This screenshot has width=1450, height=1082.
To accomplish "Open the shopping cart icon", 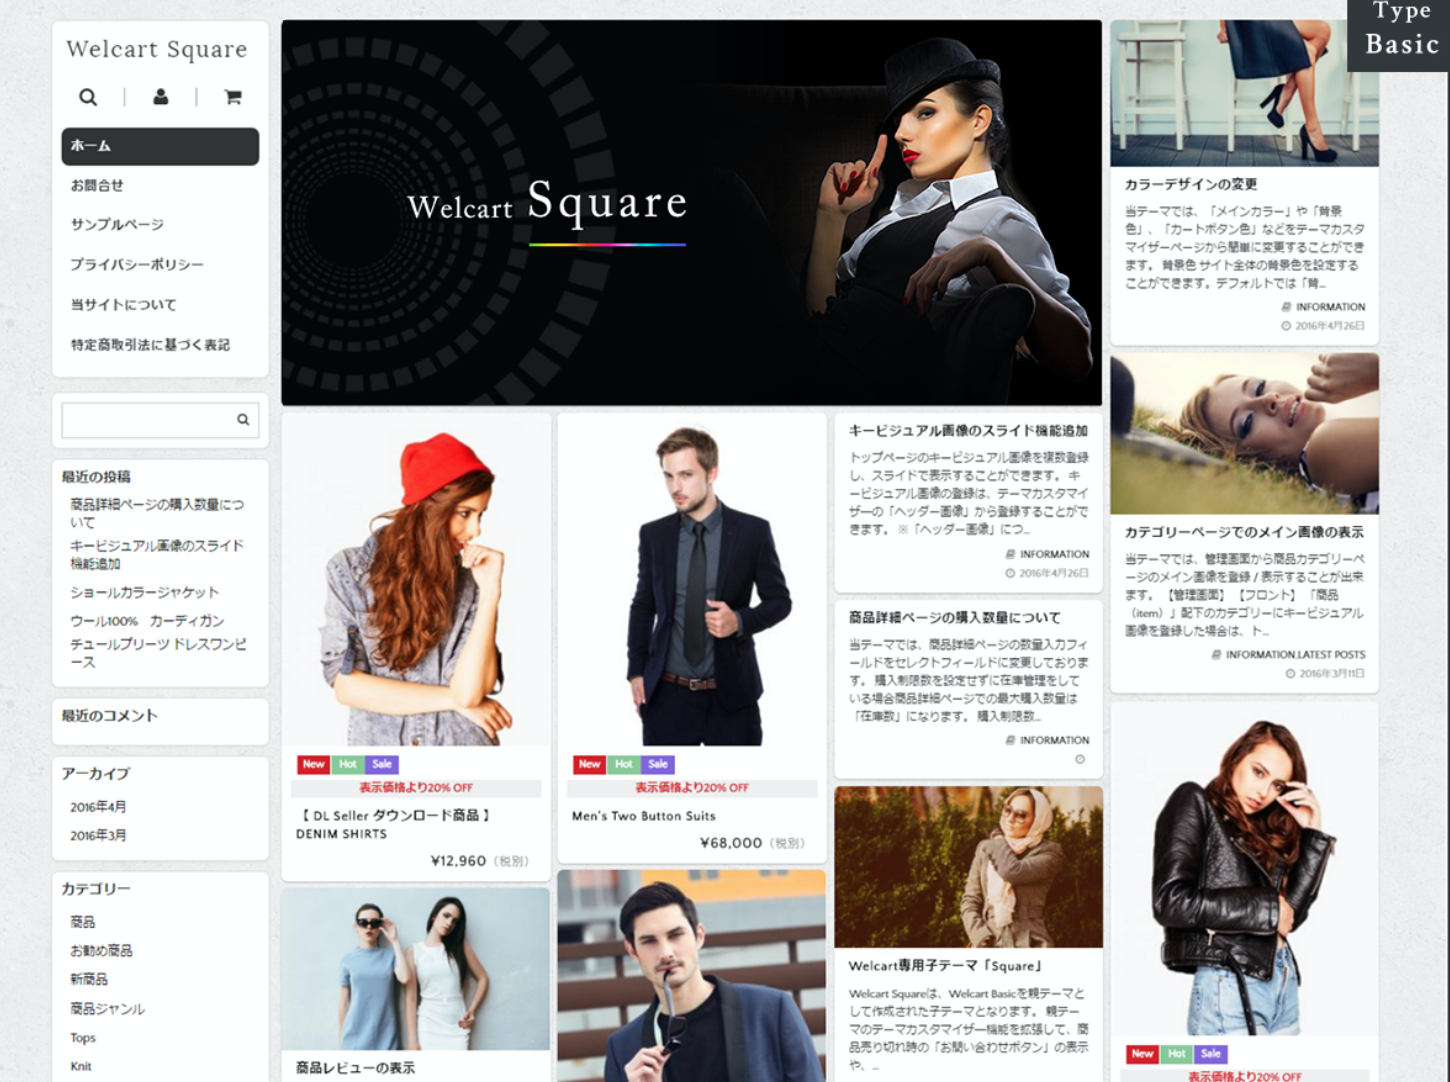I will point(233,97).
